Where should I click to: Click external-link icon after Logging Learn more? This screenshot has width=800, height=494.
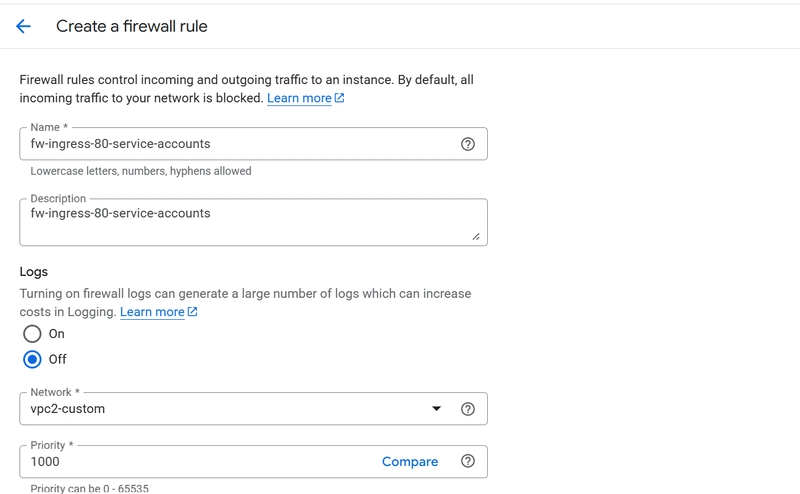(192, 311)
